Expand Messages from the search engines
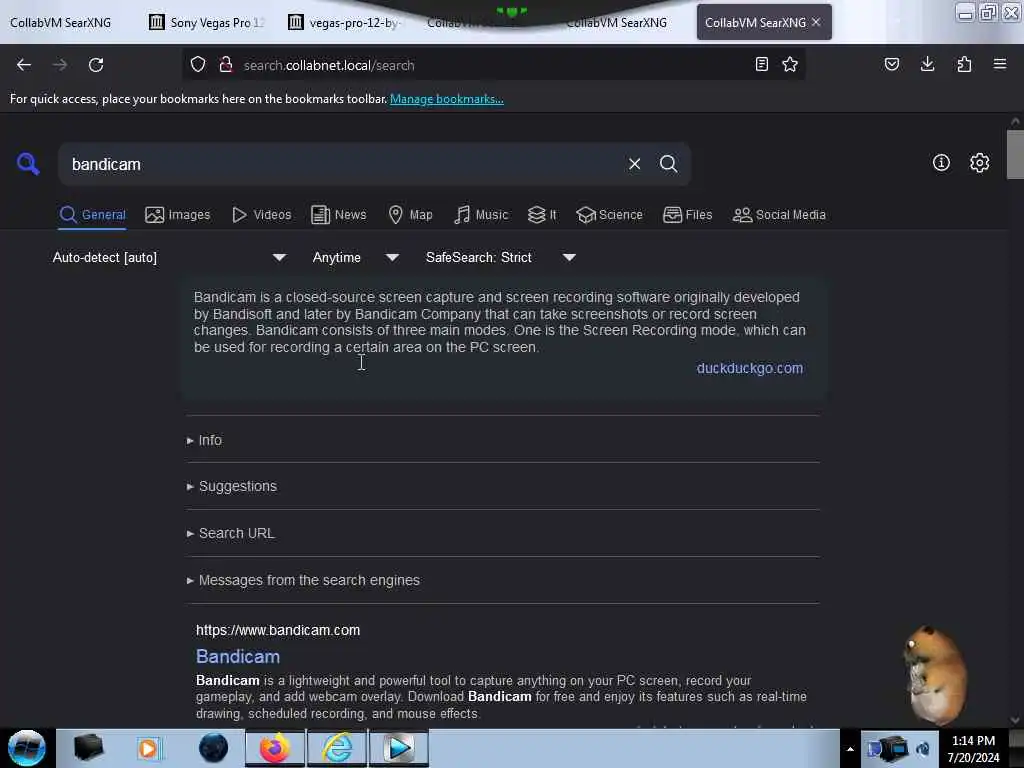 coord(303,581)
